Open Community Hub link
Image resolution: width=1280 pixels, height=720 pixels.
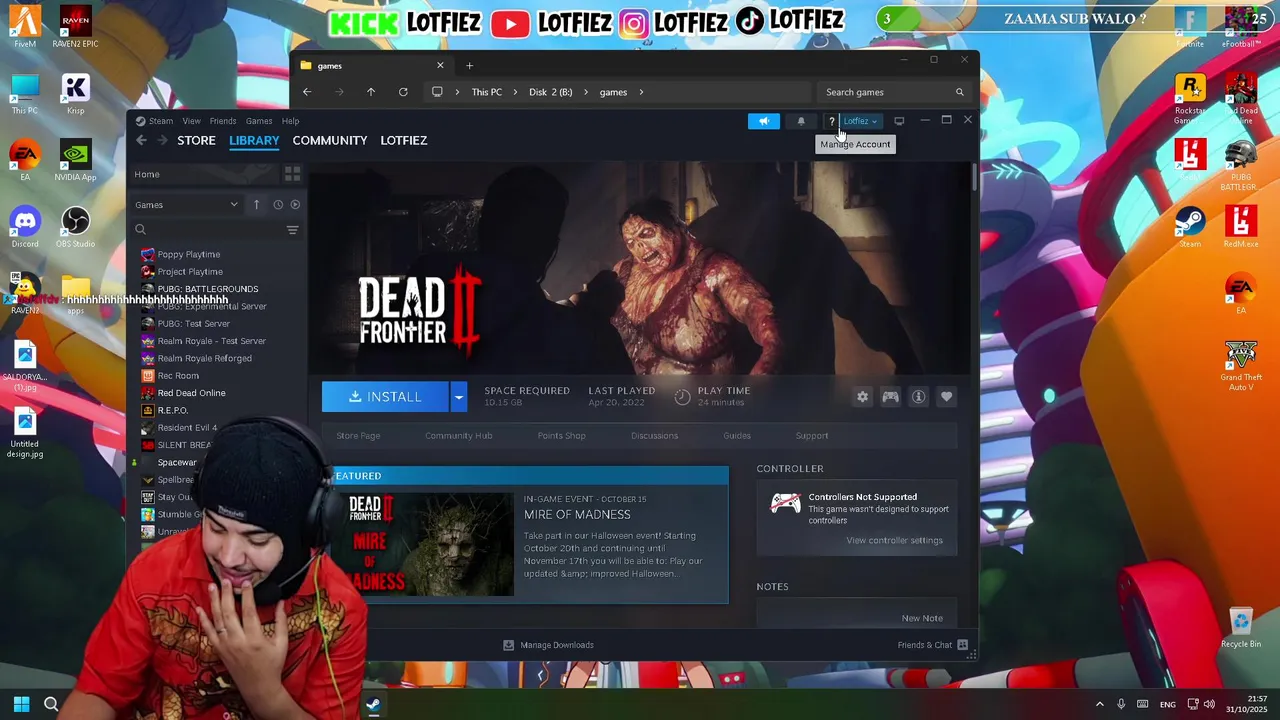(458, 436)
